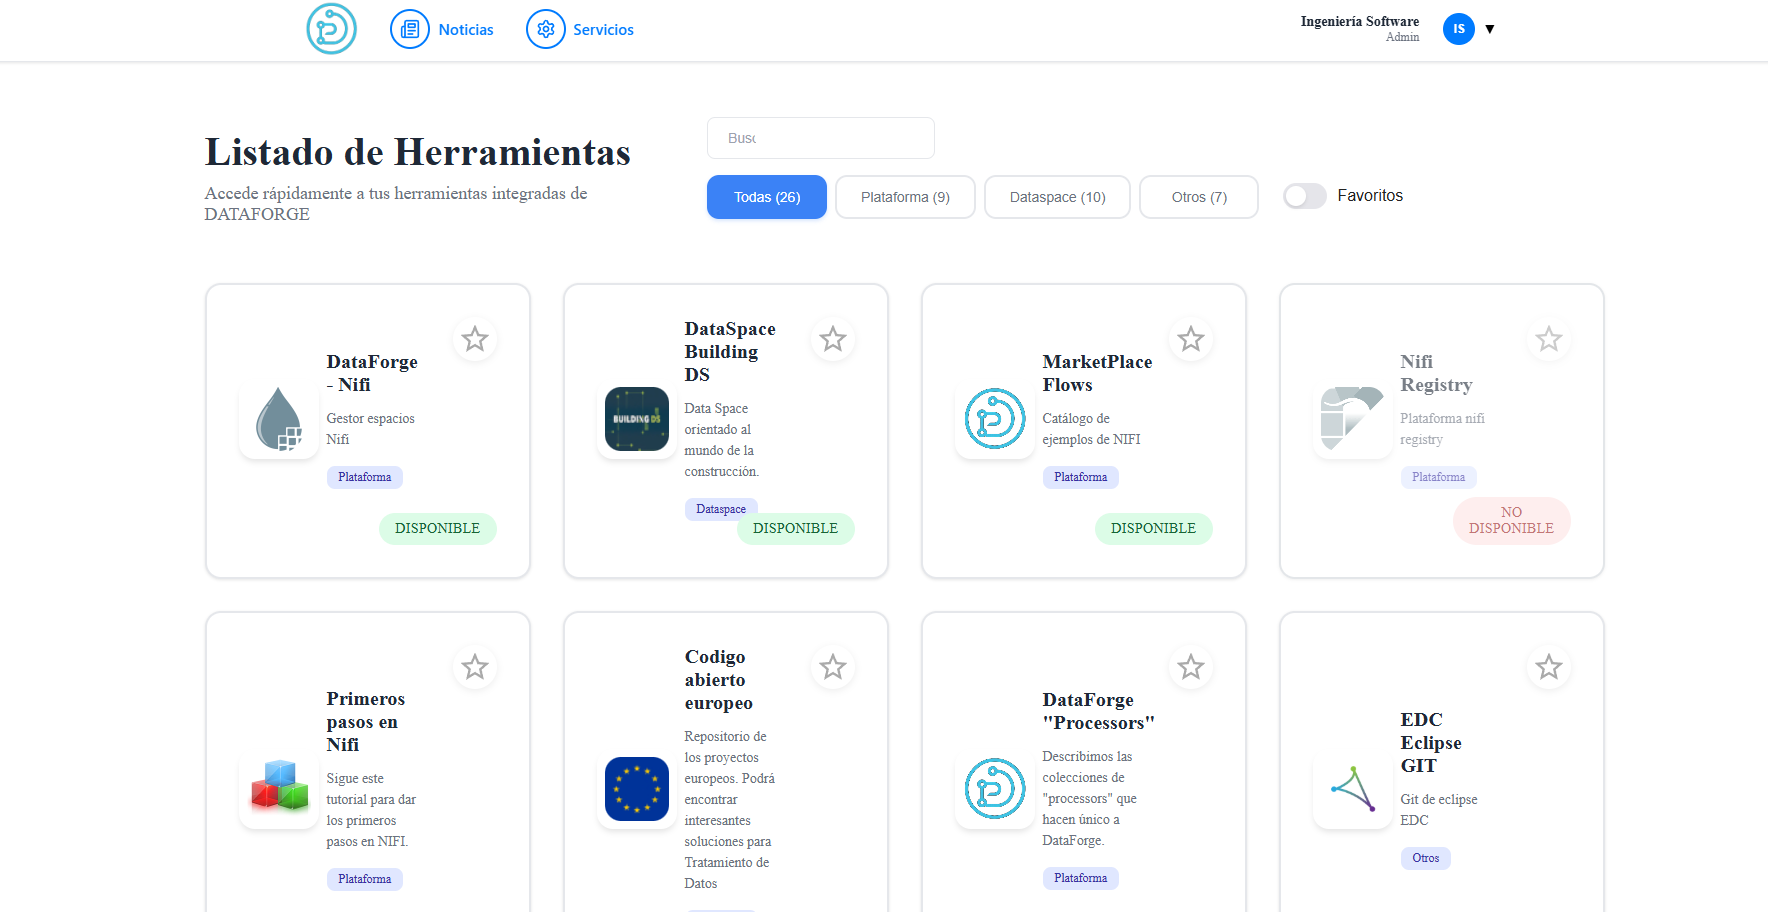The height and width of the screenshot is (912, 1768).
Task: Select the Dataspace (10) filter tab
Action: (x=1057, y=197)
